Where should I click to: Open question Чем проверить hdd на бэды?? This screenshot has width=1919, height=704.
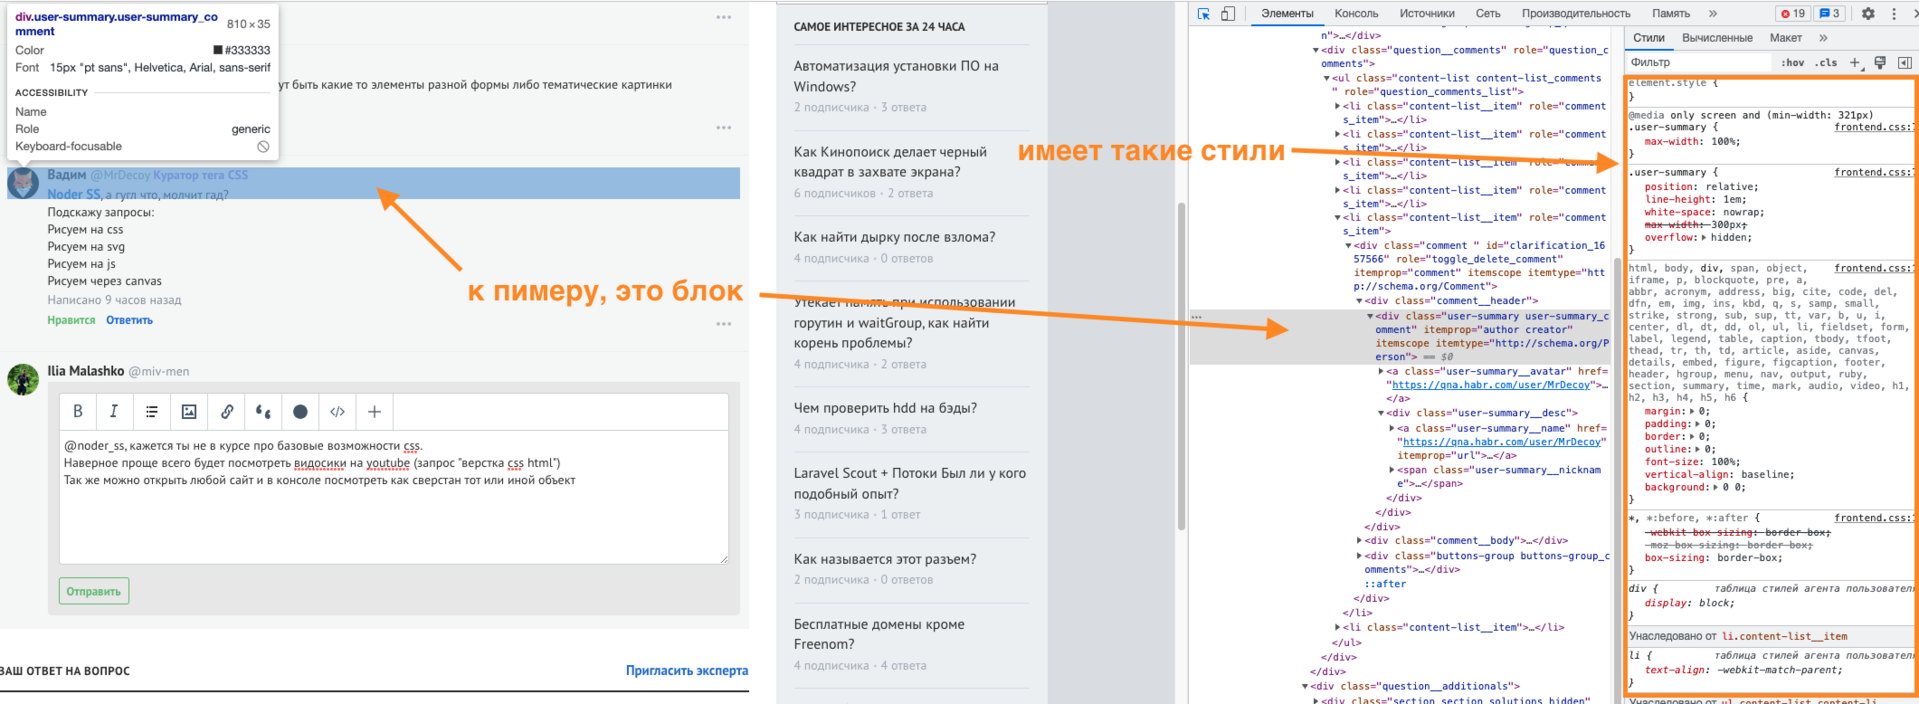pos(885,408)
